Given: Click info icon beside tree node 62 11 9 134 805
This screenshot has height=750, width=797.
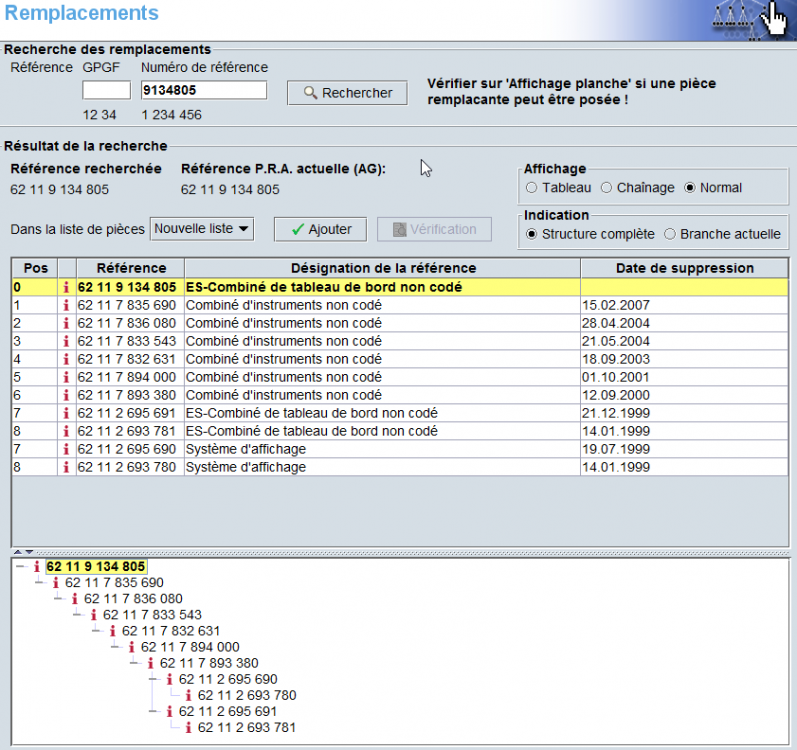Looking at the screenshot, I should coord(37,567).
